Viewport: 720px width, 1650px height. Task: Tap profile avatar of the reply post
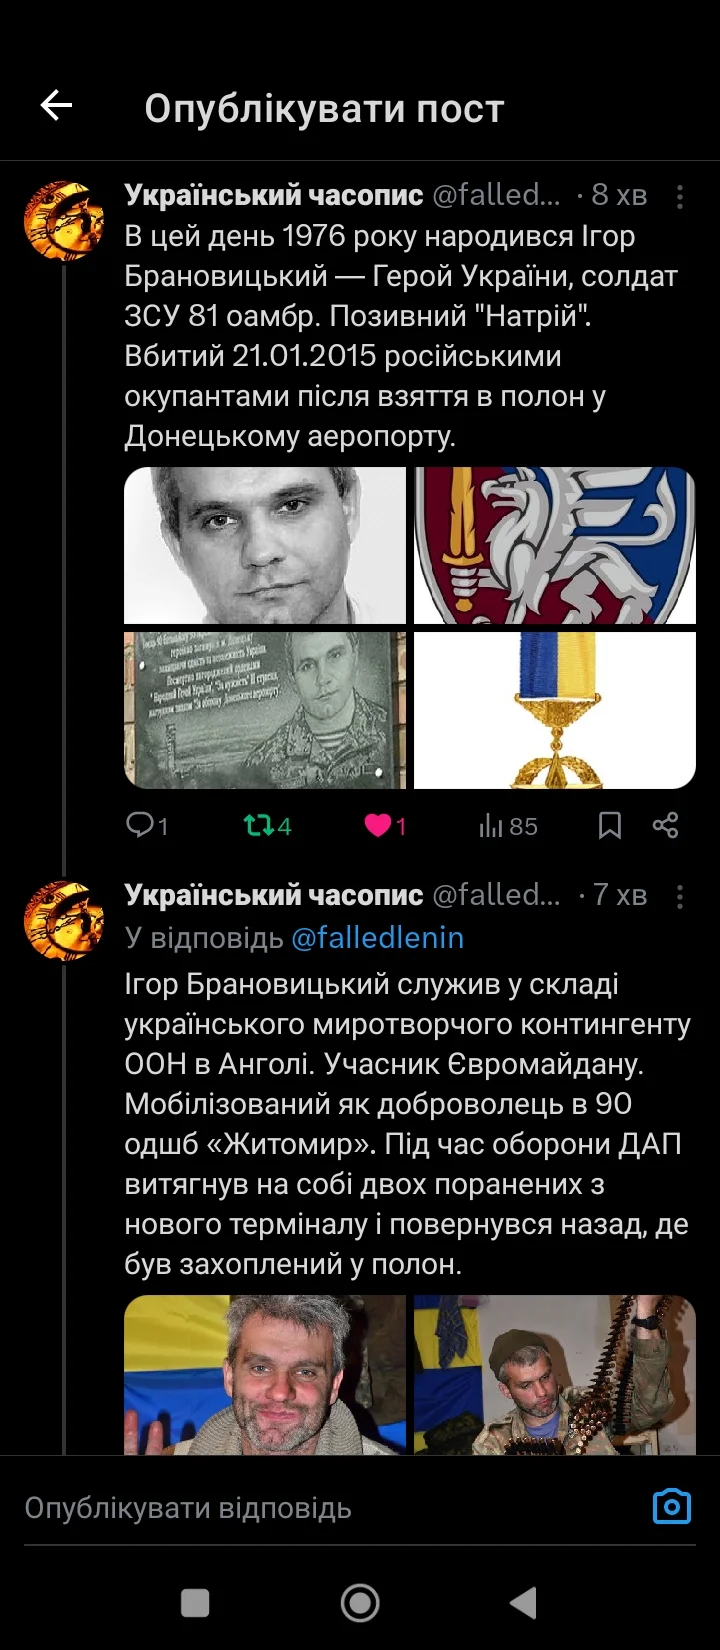click(x=64, y=920)
